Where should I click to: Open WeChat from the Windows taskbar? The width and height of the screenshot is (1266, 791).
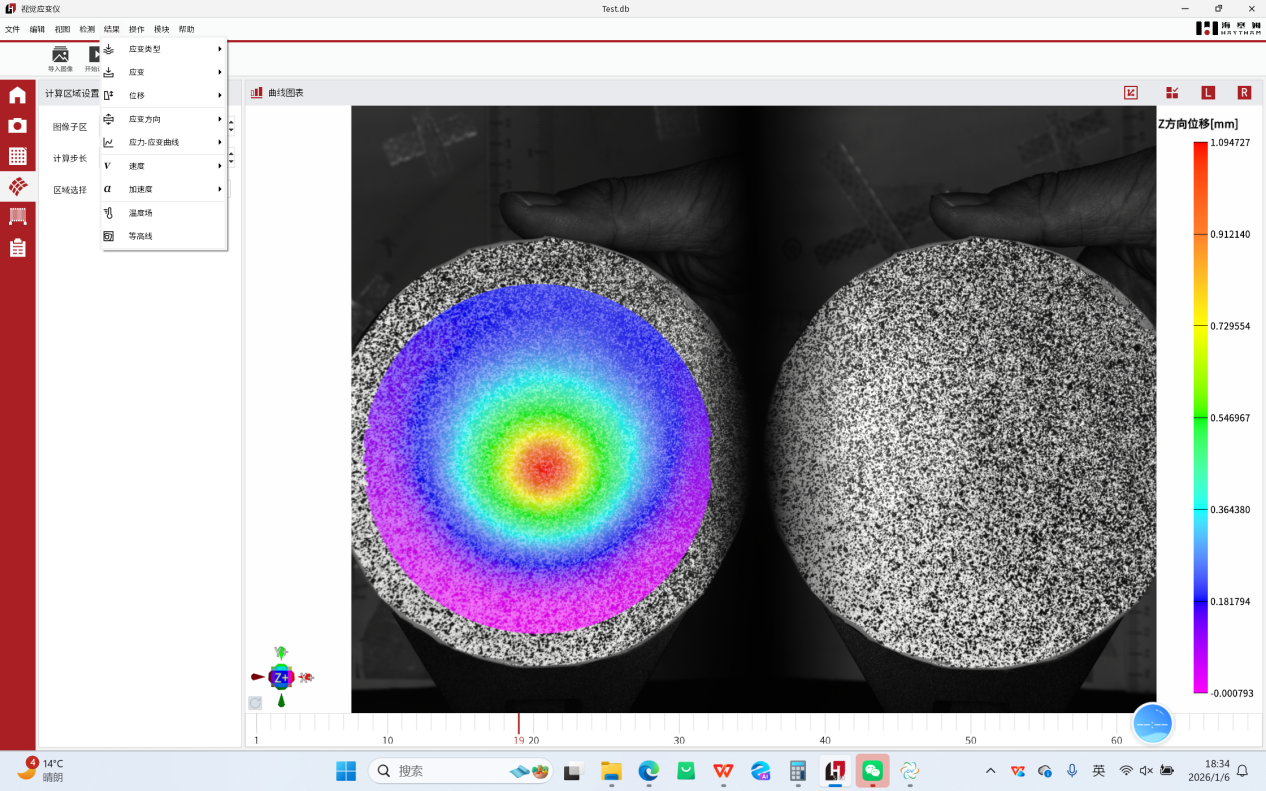872,771
